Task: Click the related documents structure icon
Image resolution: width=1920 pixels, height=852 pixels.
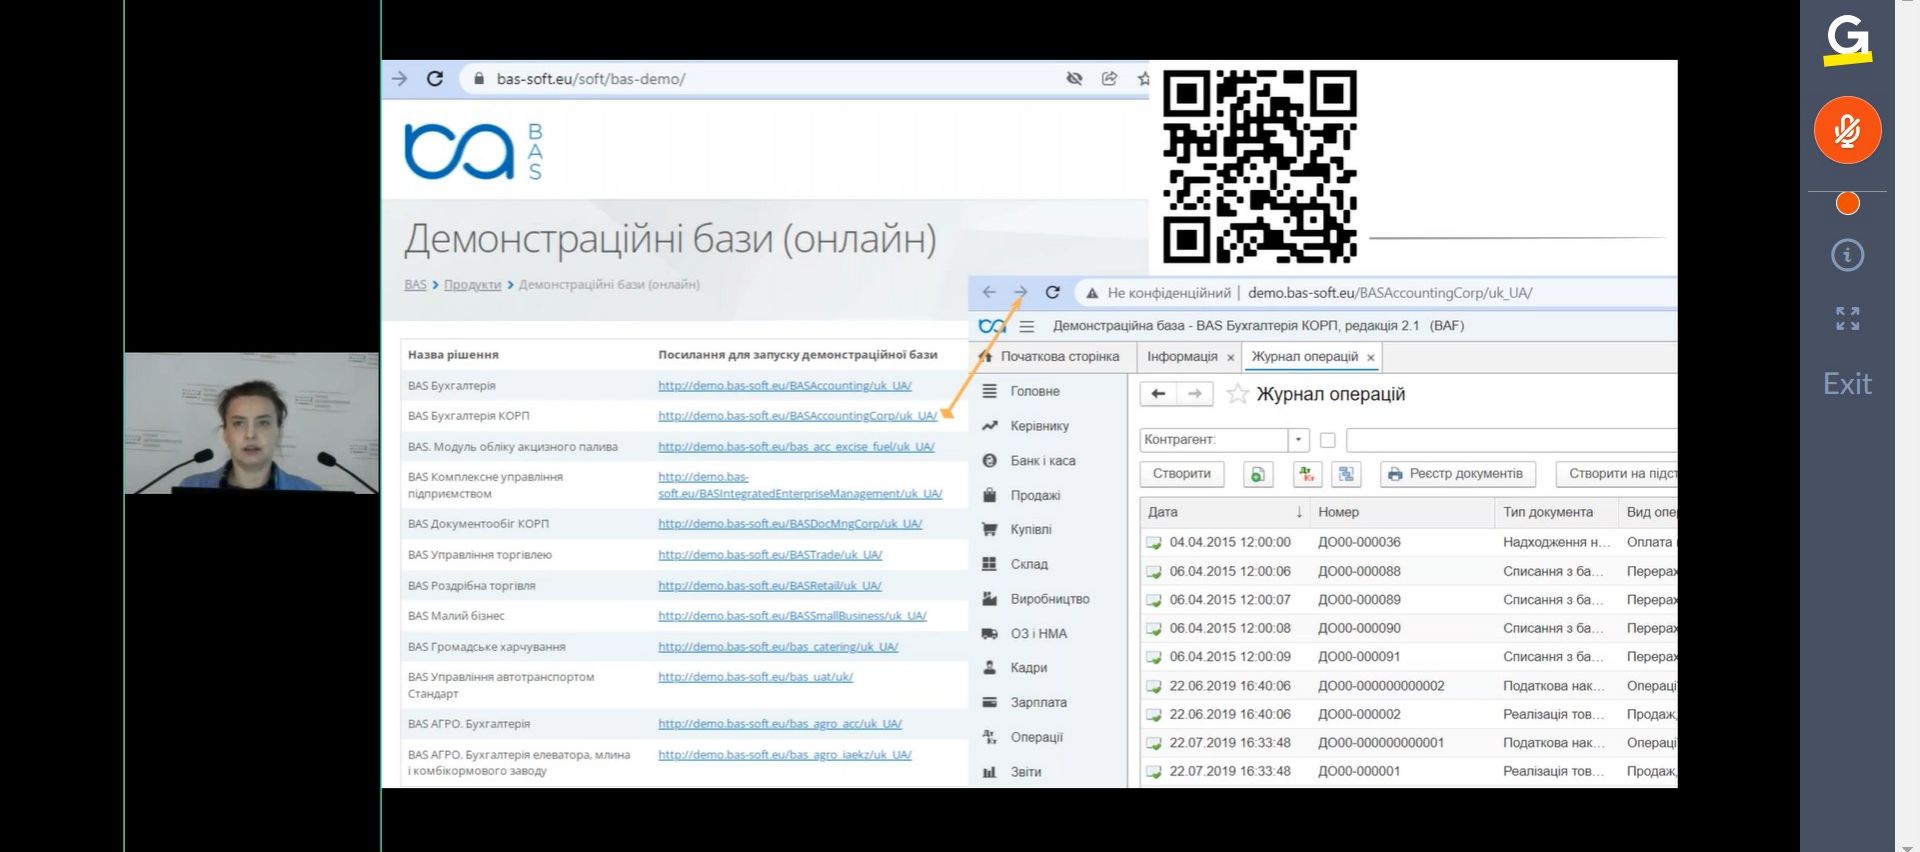Action: (x=1346, y=474)
